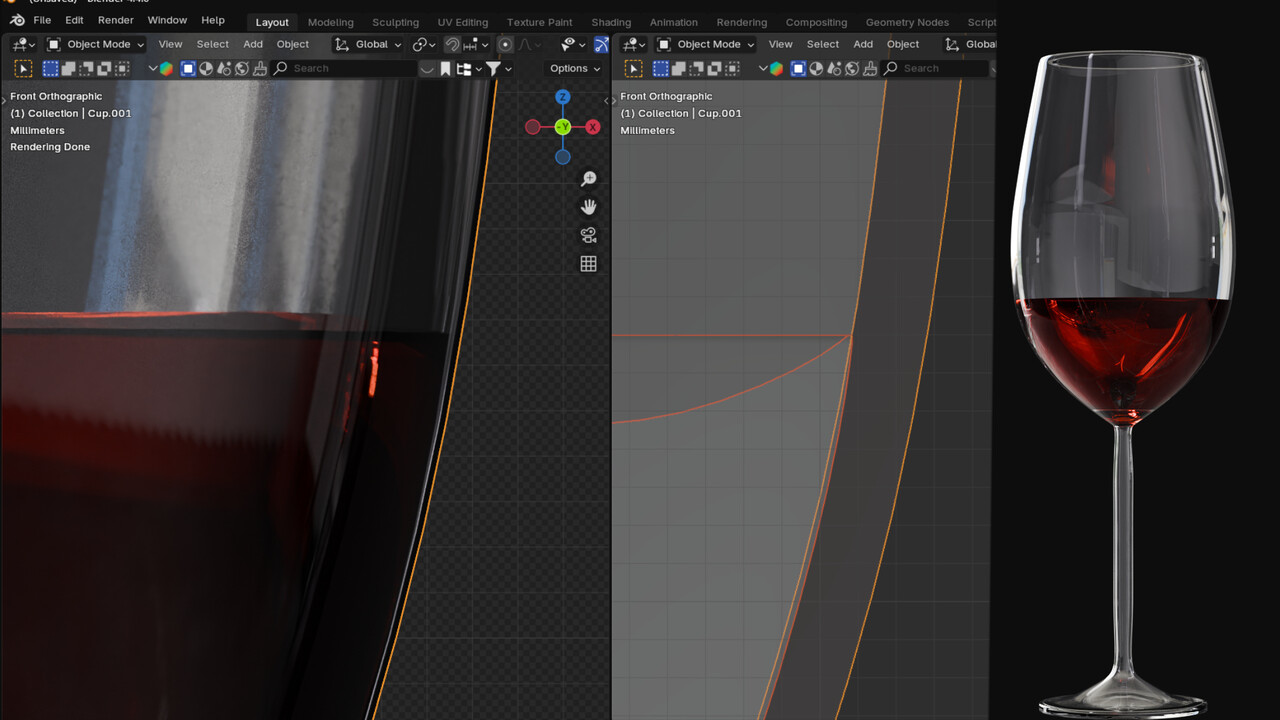The width and height of the screenshot is (1280, 720).
Task: Click the globe icon in left viewport header
Action: pos(241,68)
